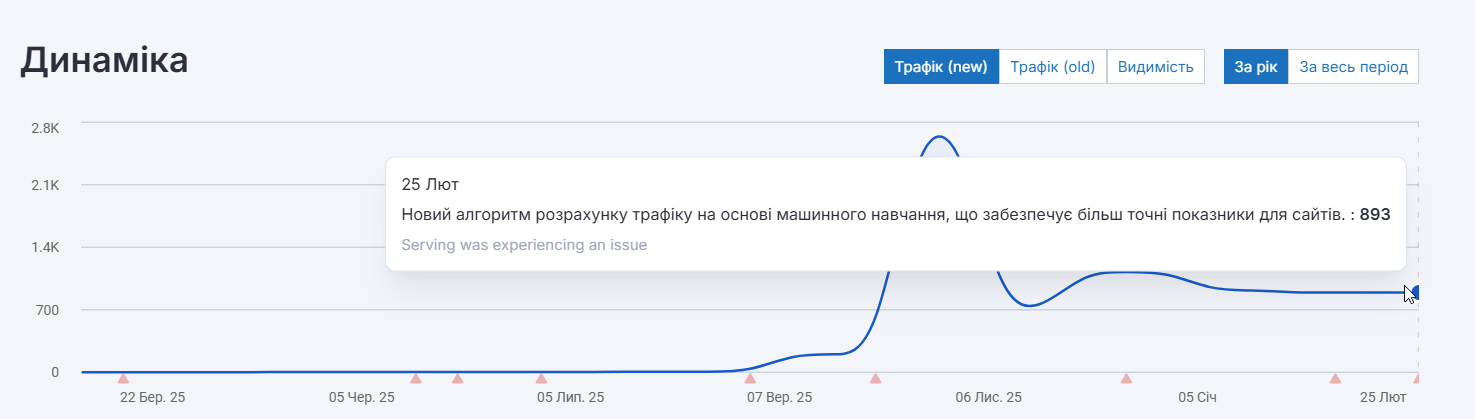Click the peak of the traffic curve

click(938, 137)
